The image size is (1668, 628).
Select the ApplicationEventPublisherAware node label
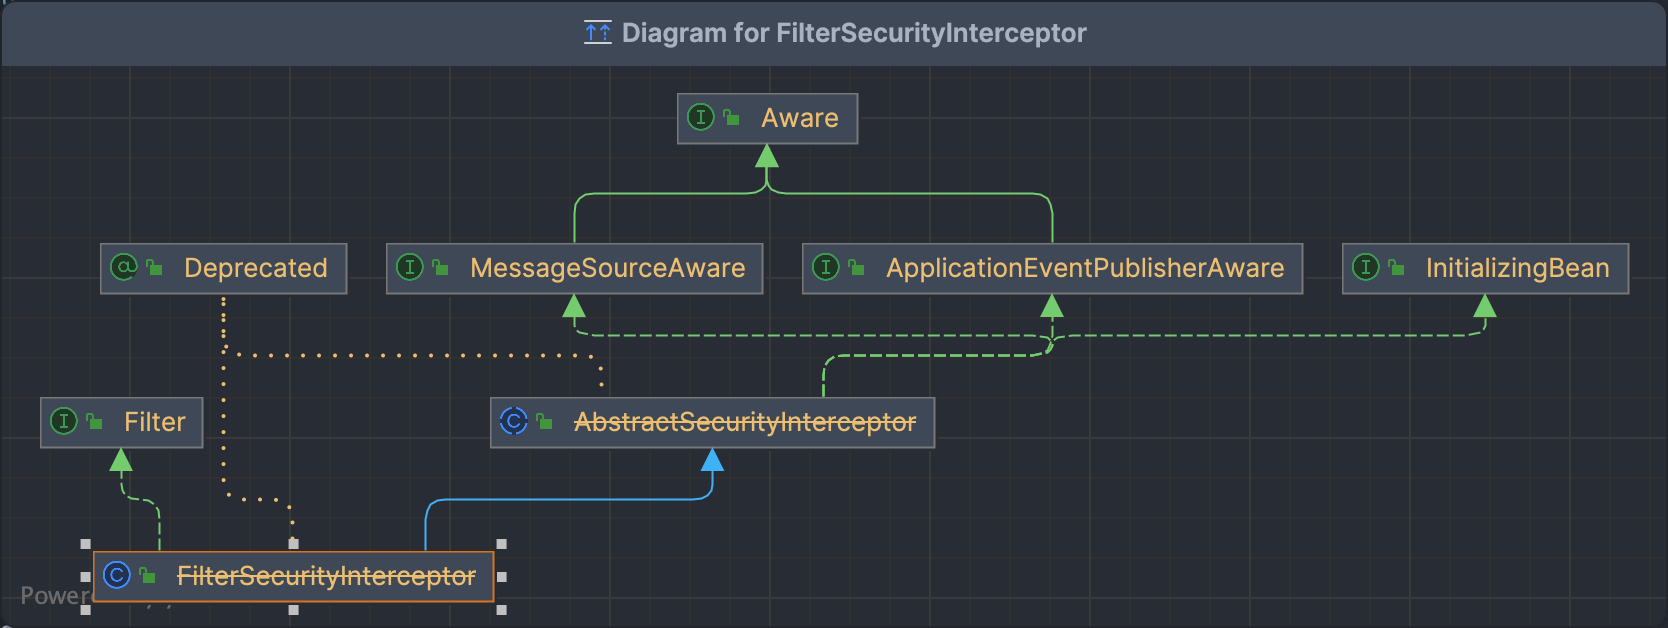click(1085, 268)
